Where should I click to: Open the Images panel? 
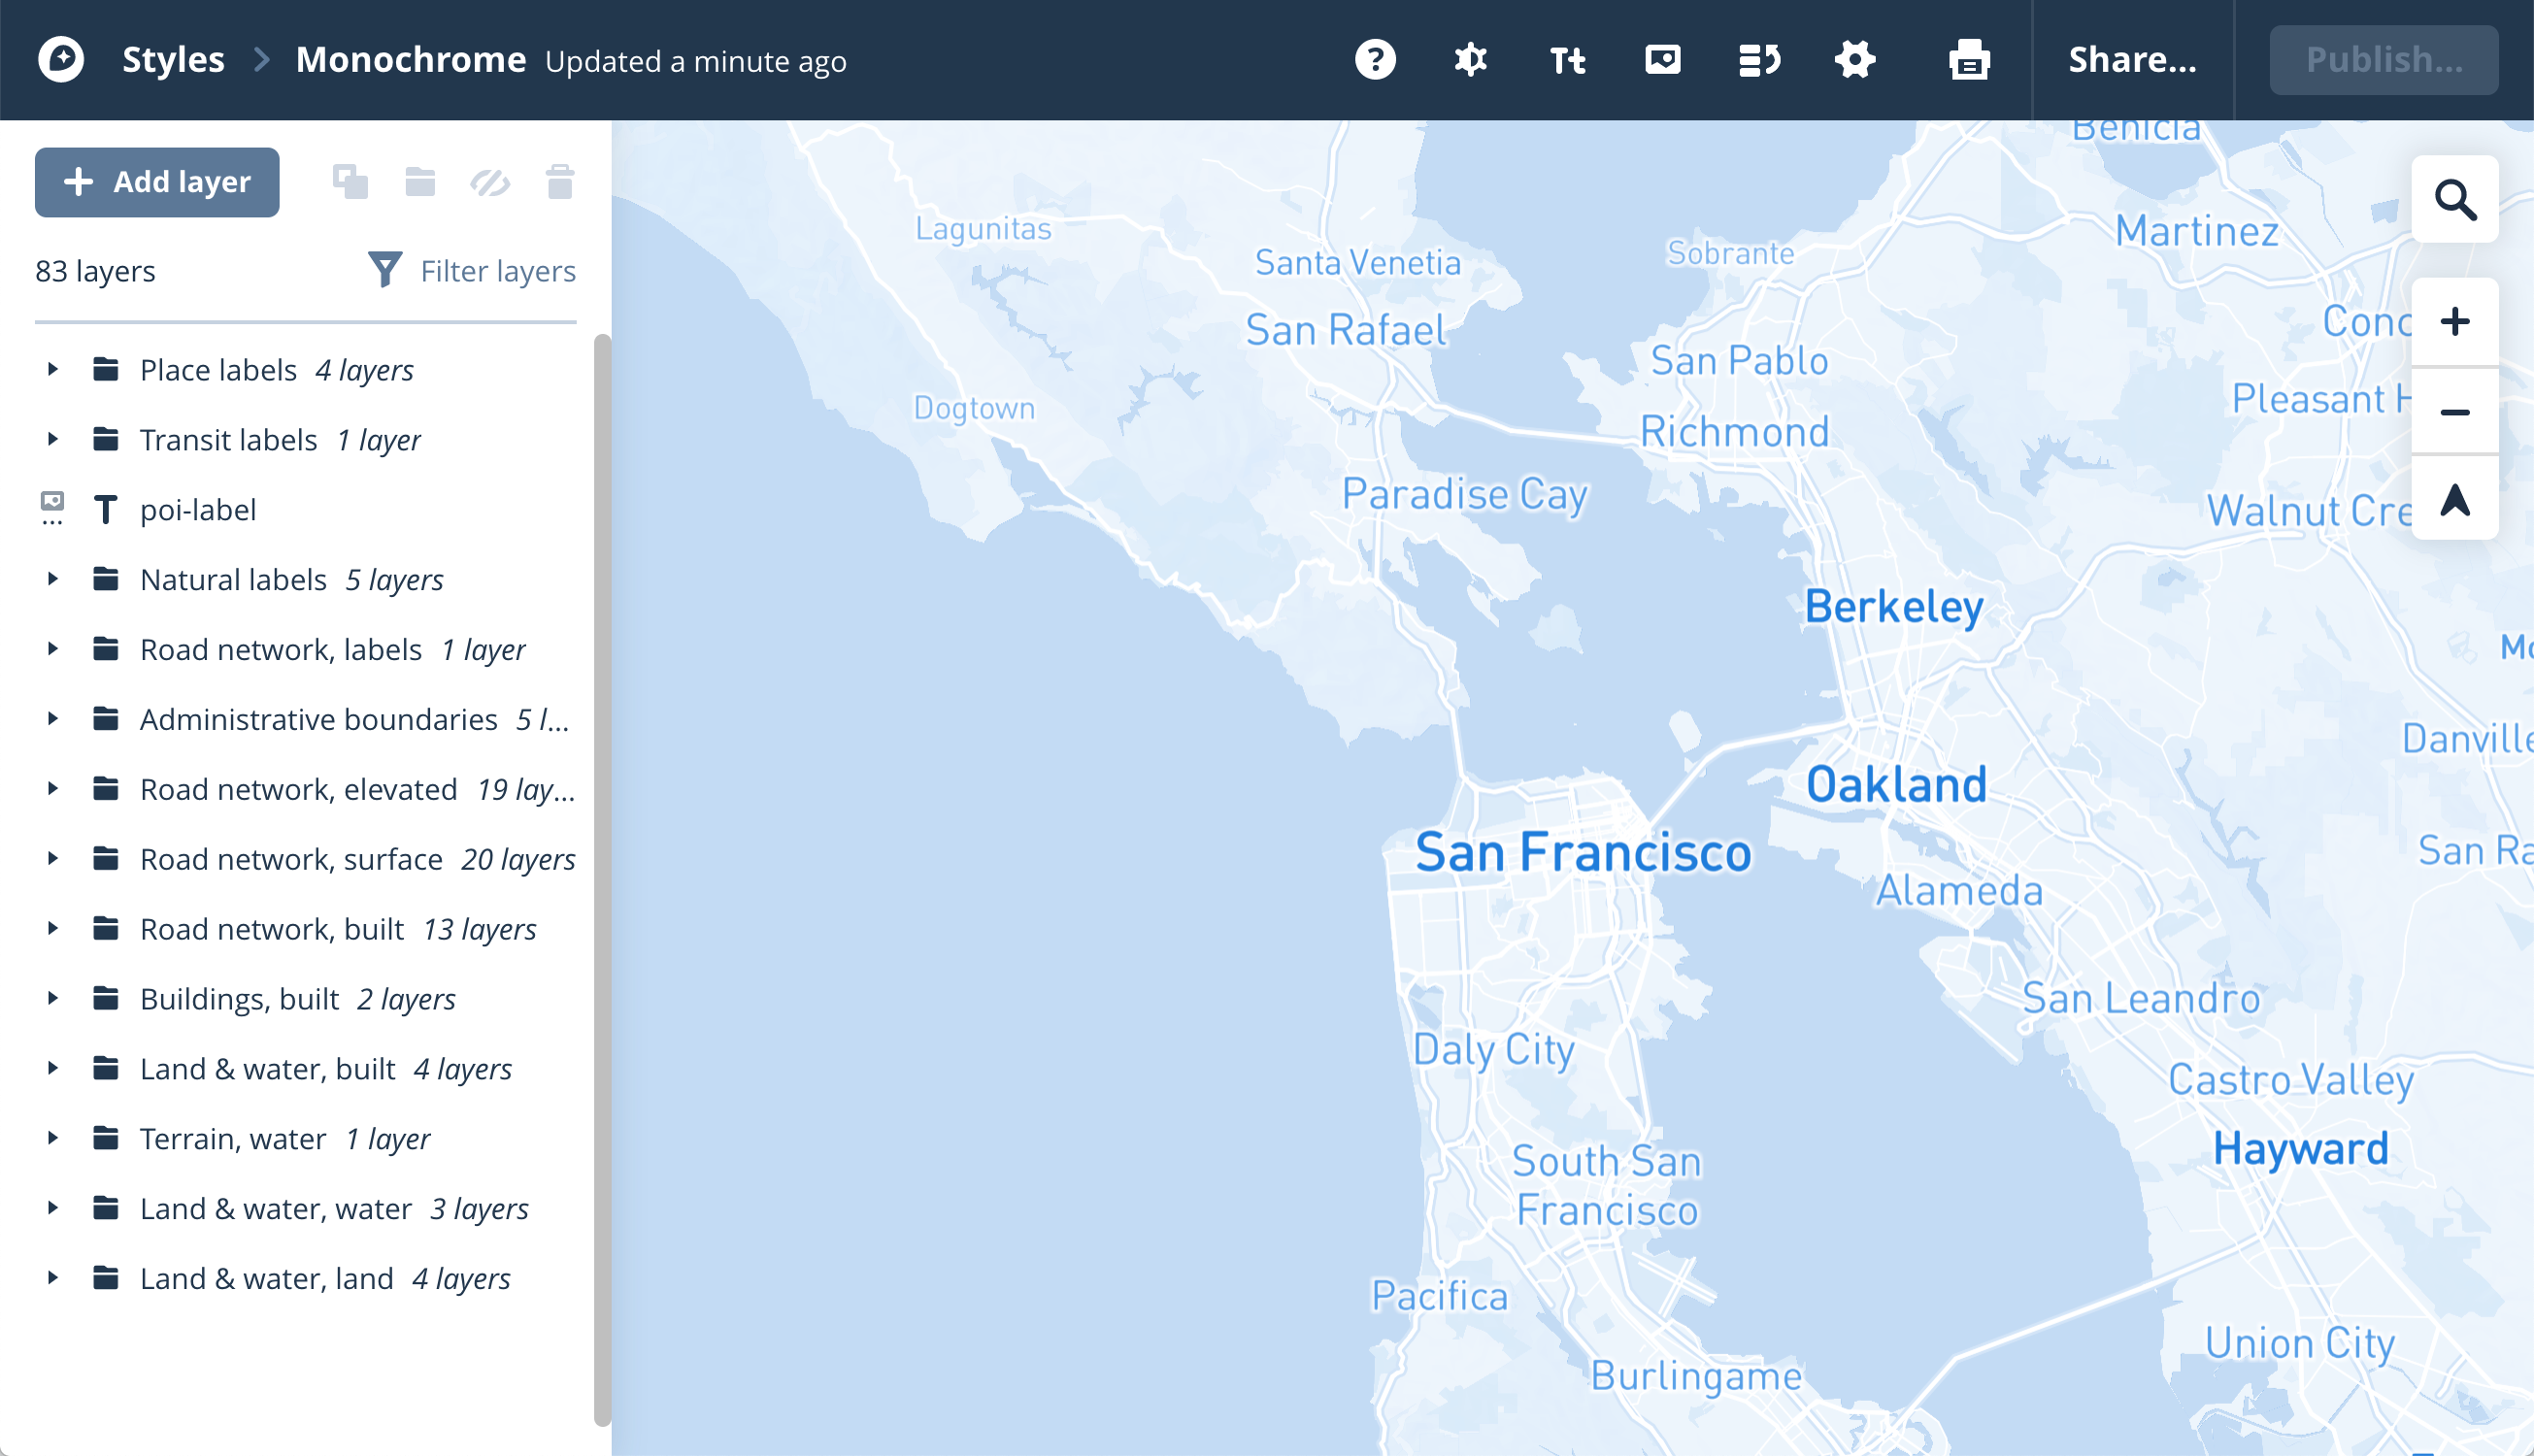pyautogui.click(x=1662, y=60)
